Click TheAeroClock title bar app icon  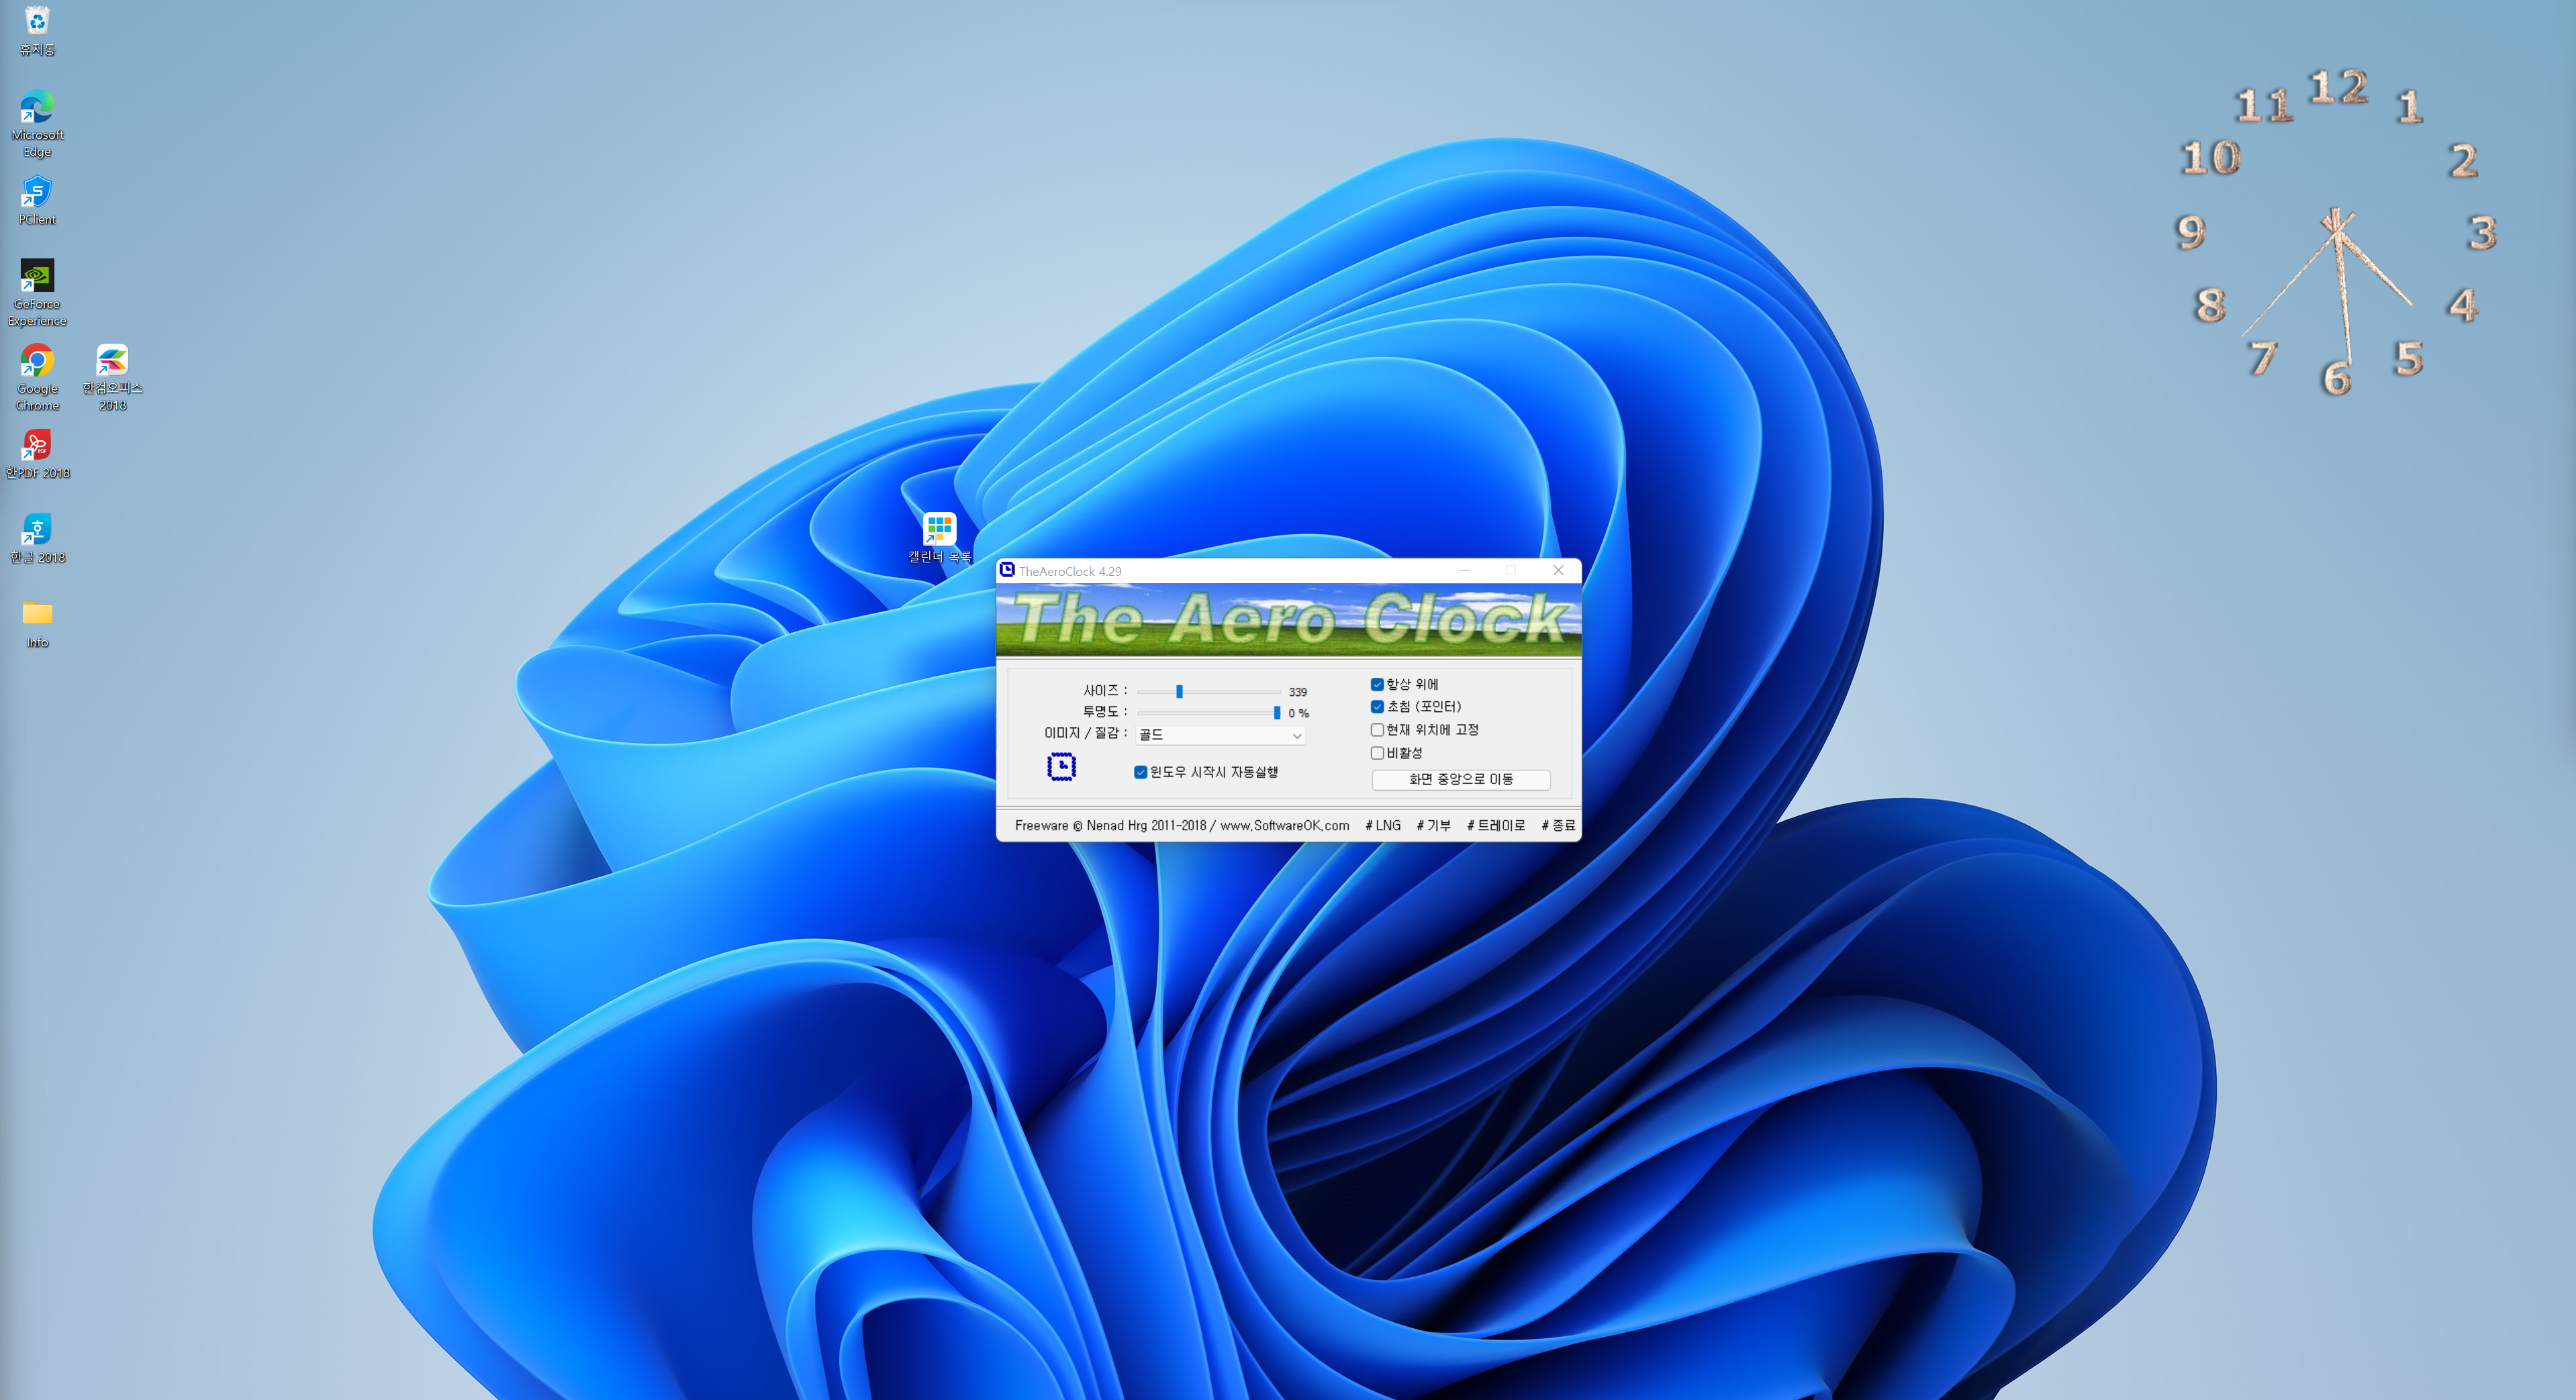[1007, 570]
